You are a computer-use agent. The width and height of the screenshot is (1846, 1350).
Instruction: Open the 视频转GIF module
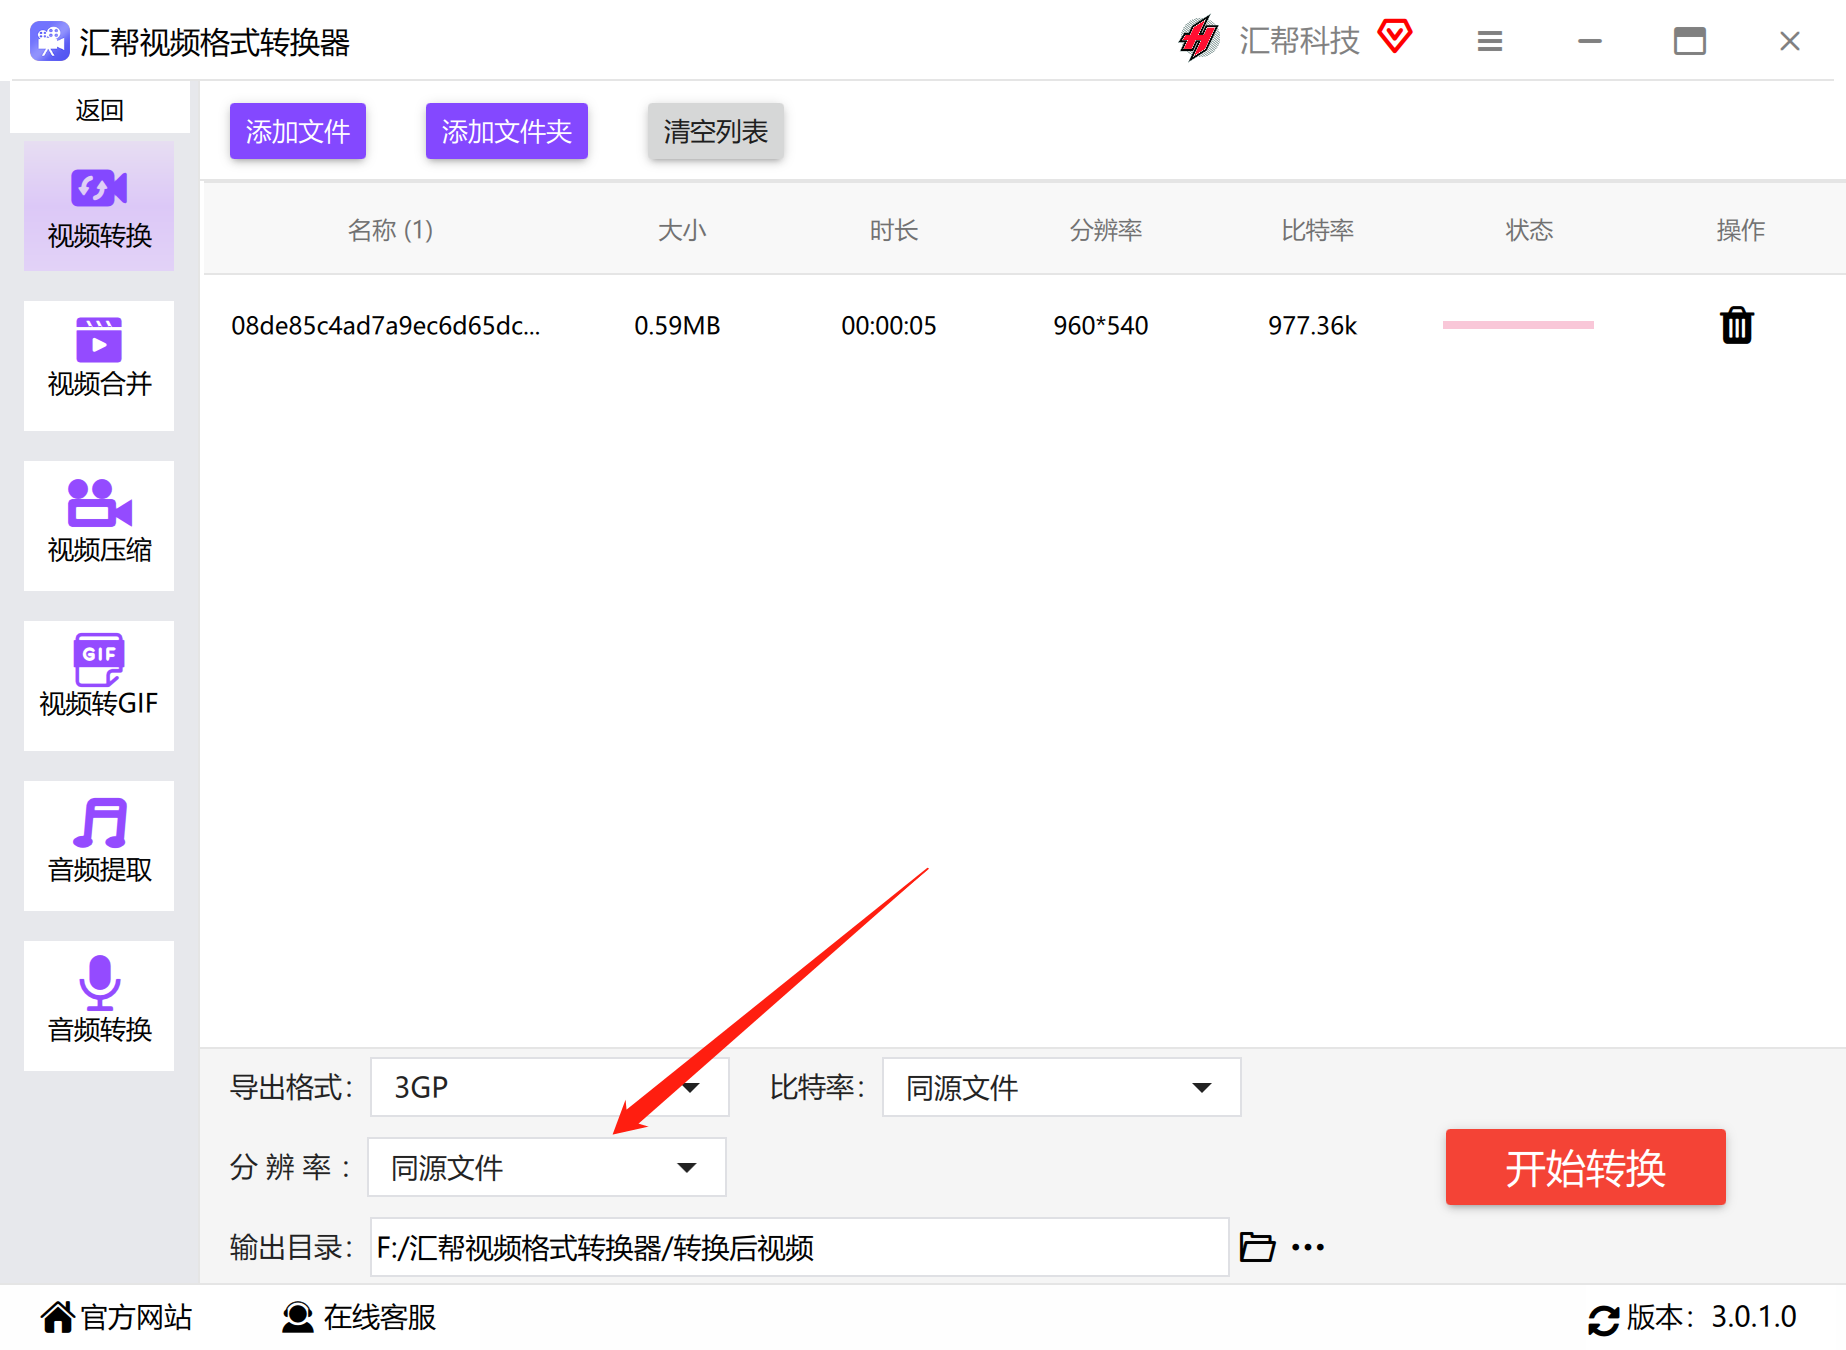point(99,686)
